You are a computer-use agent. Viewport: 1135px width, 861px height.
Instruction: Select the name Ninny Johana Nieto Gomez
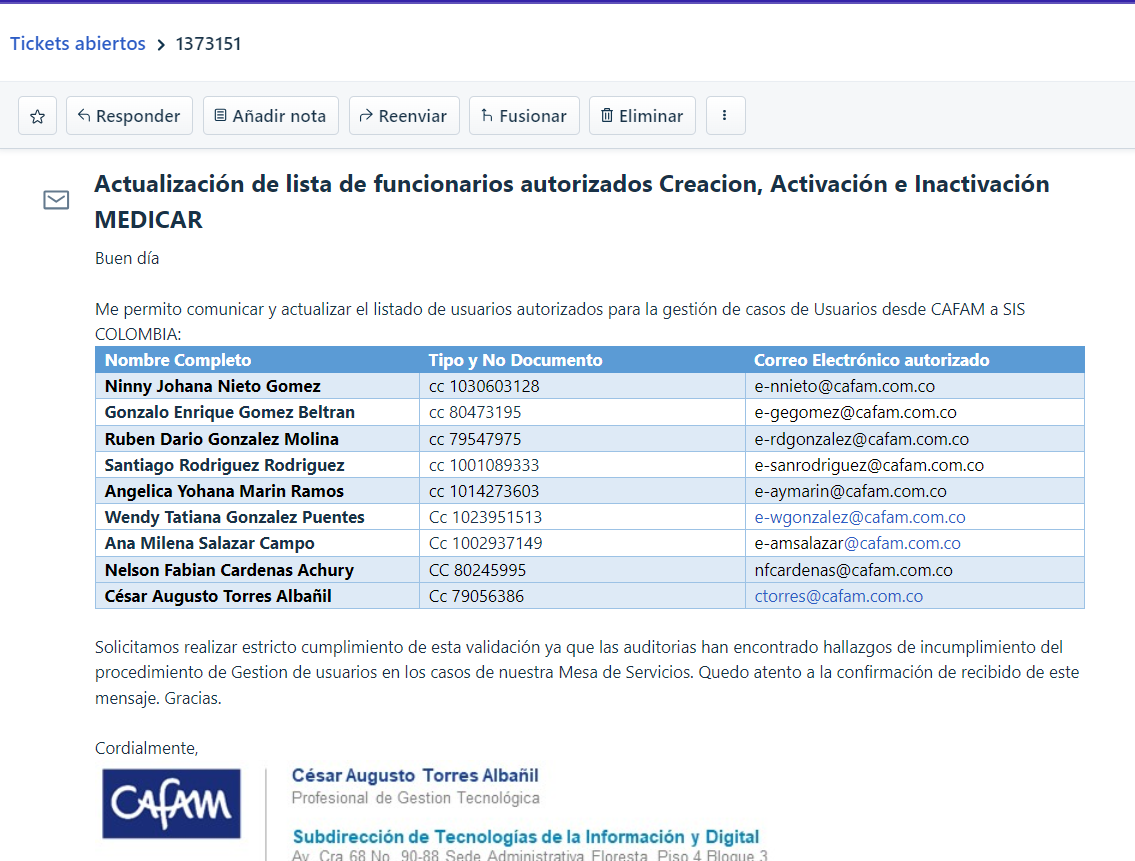[213, 386]
